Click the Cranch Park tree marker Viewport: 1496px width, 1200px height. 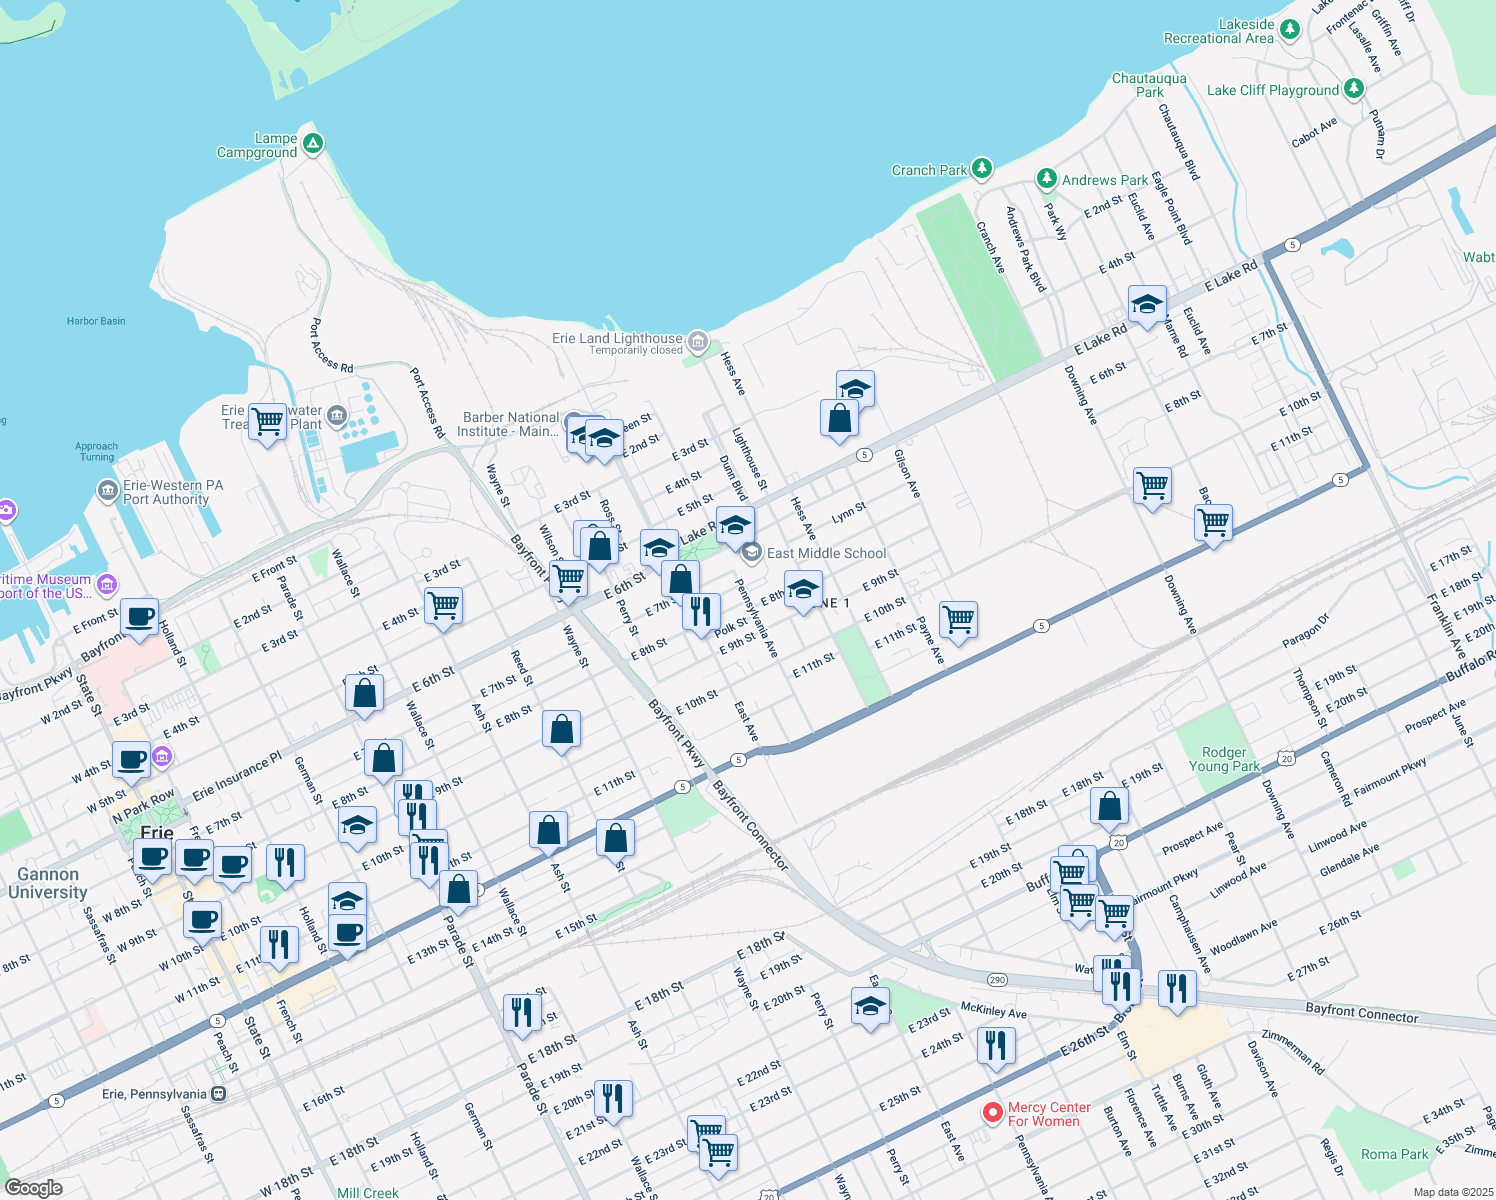click(x=981, y=169)
